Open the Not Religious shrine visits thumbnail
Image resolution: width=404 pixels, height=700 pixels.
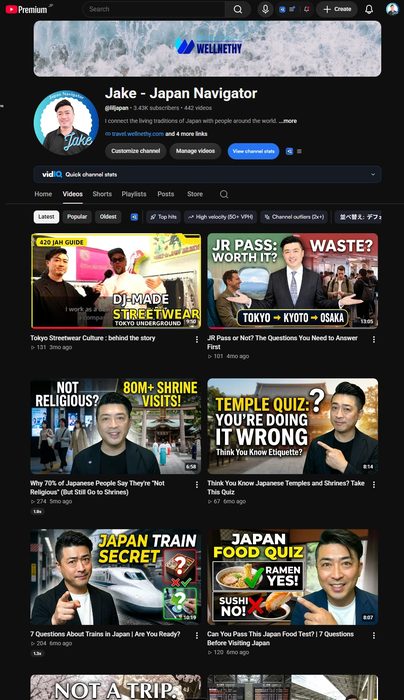[116, 426]
